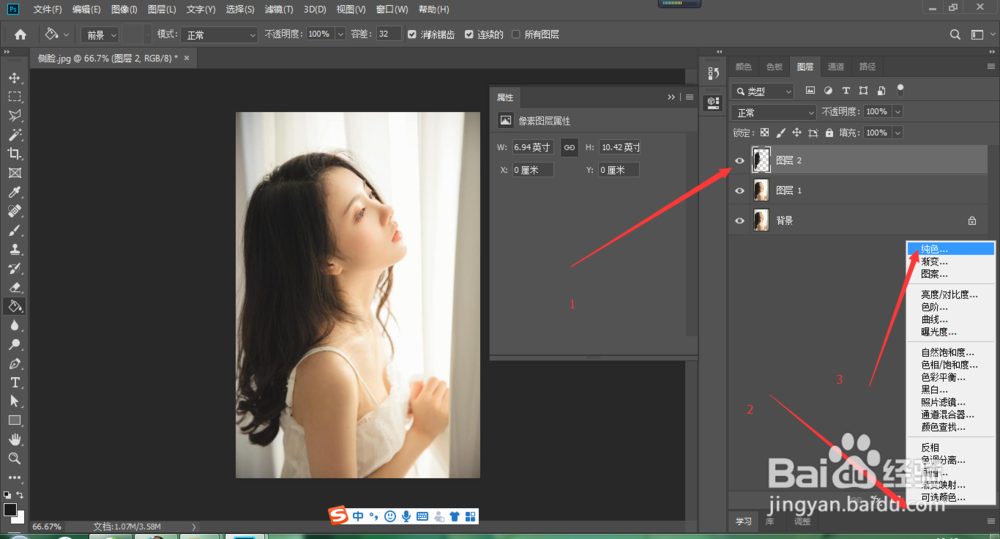1000x539 pixels.
Task: Filter layers by shape layers icon
Action: pos(864,91)
